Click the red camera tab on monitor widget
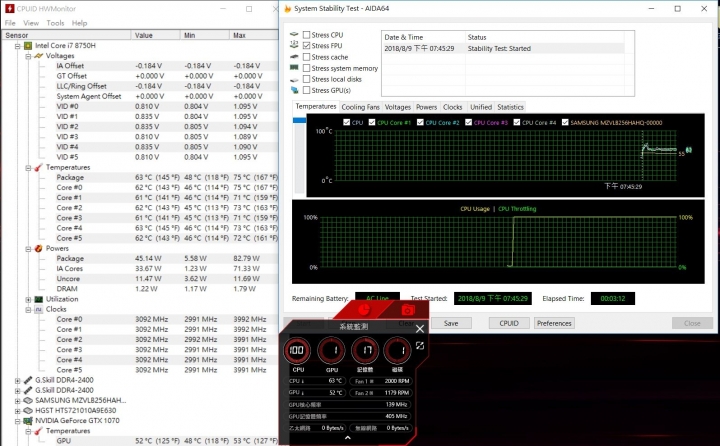The width and height of the screenshot is (720, 446). point(407,310)
